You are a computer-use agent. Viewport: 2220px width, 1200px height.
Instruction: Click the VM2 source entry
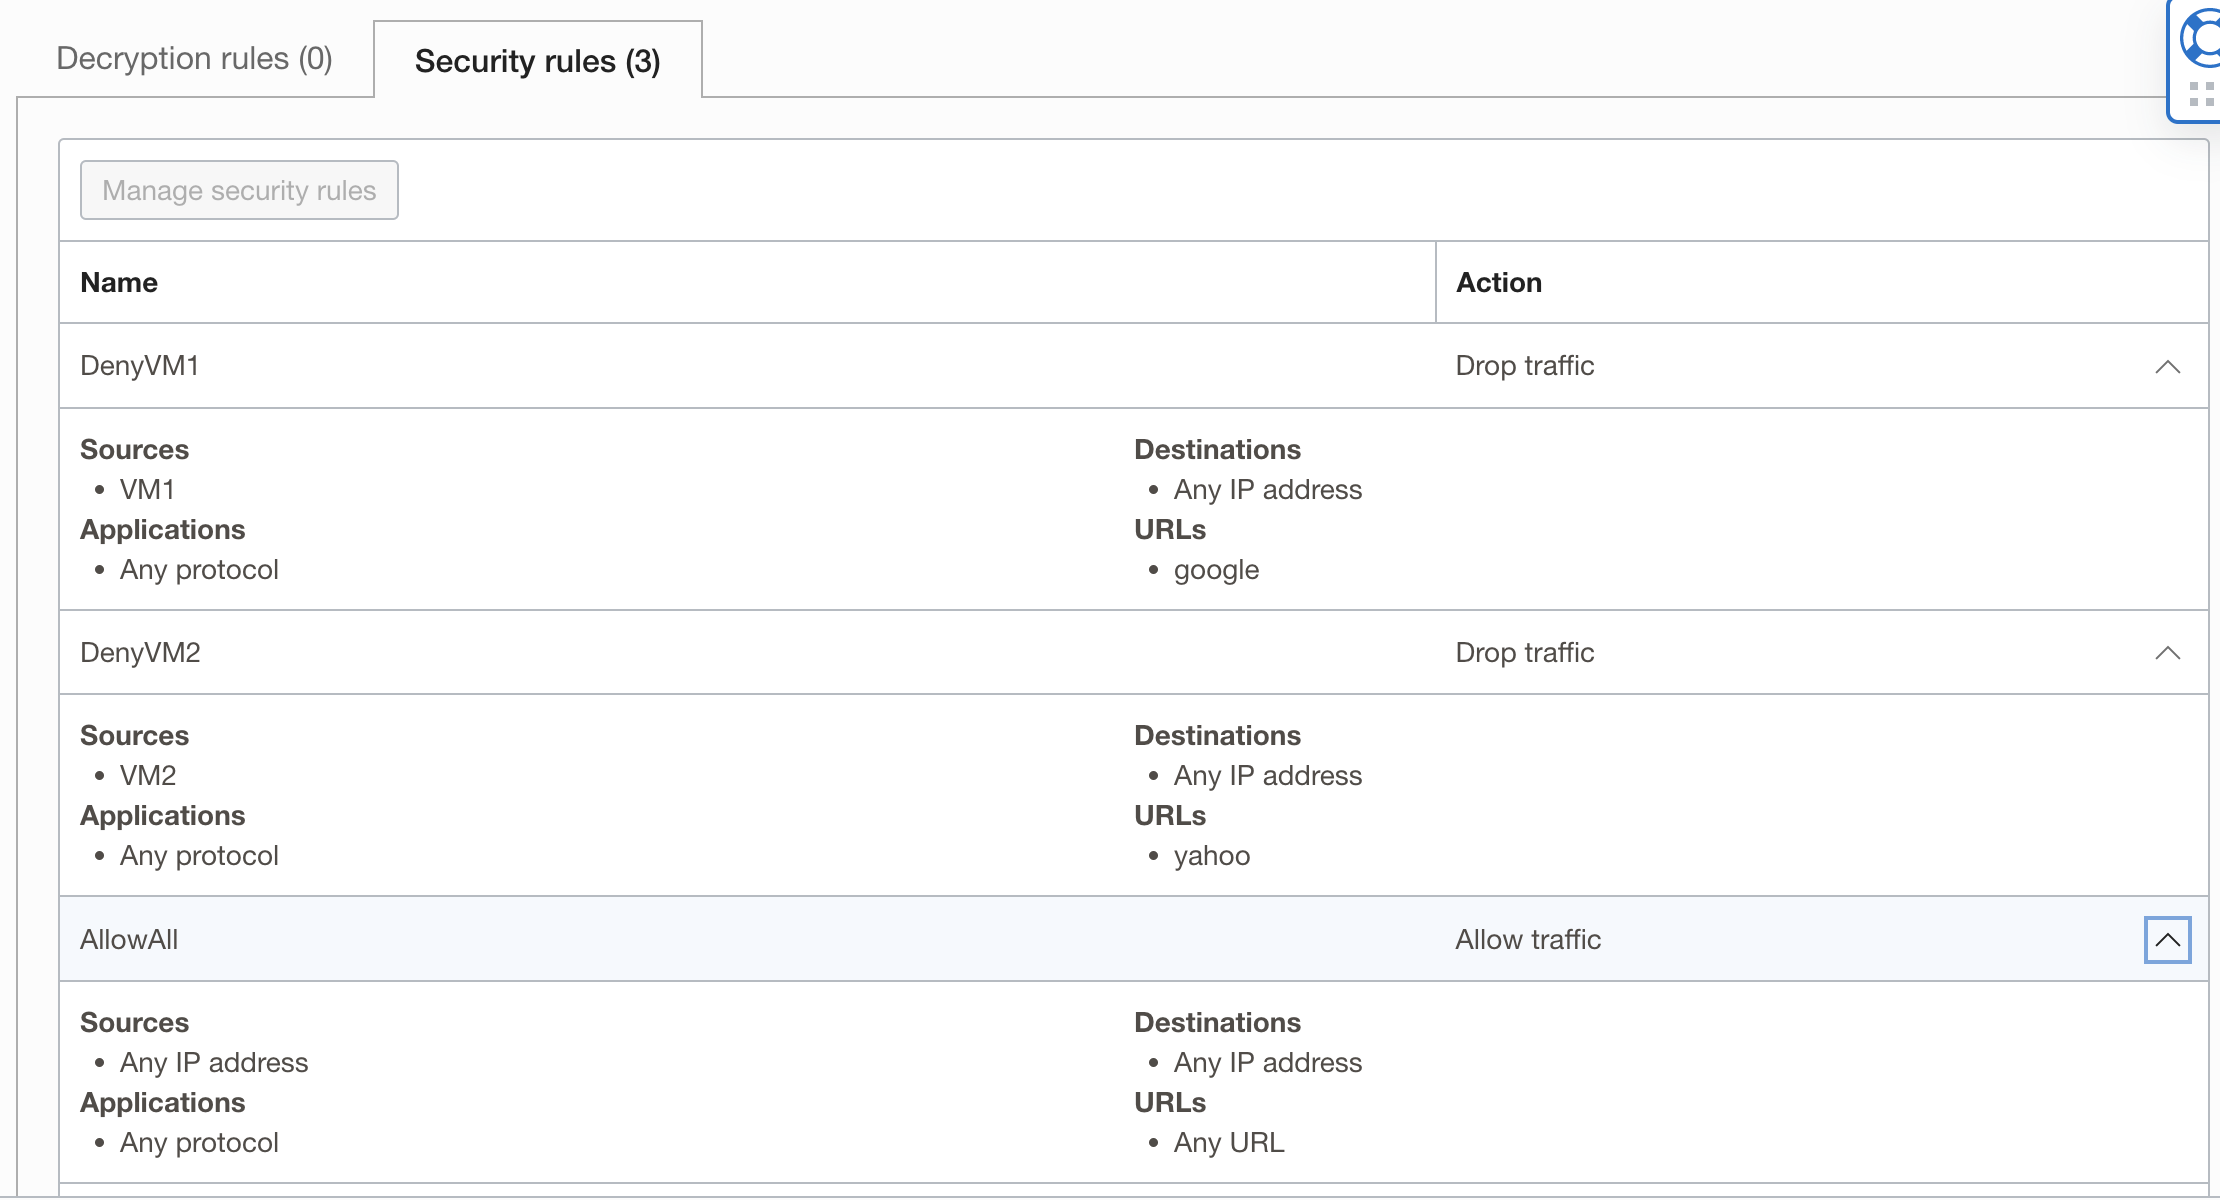click(x=148, y=776)
